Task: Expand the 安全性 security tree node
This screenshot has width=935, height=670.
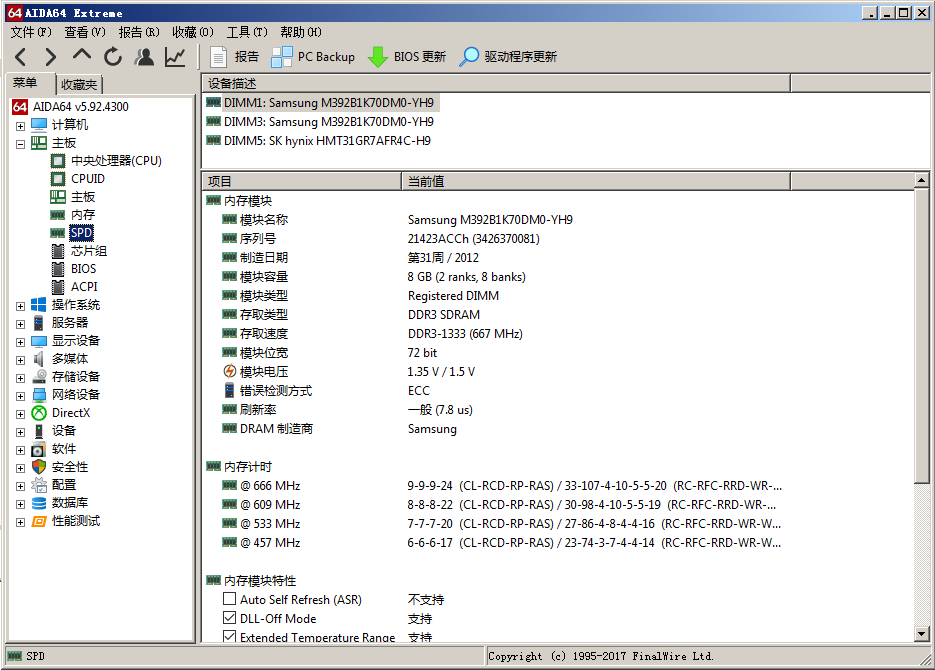Action: 20,468
